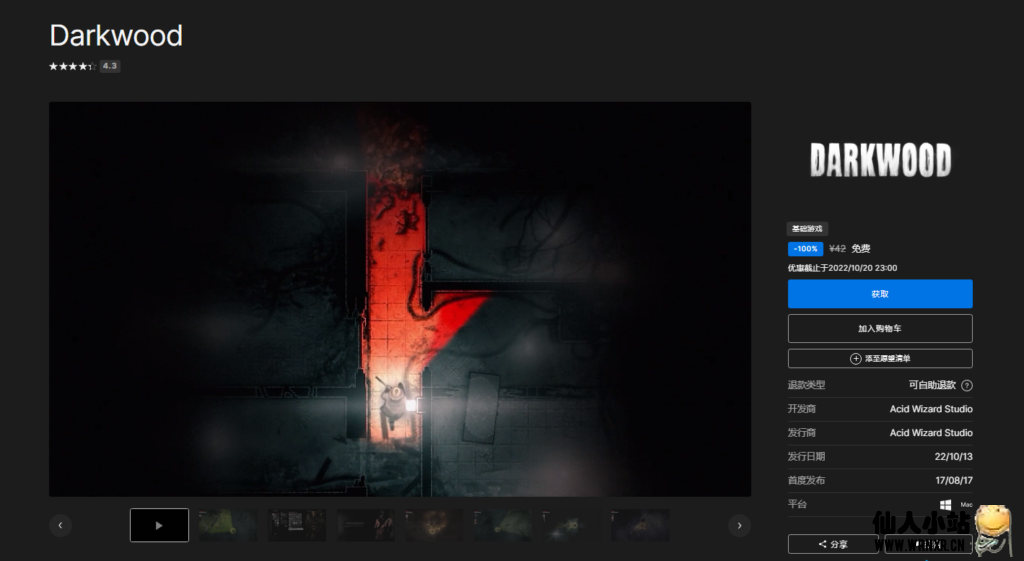Add game to wishlist with 添至愿望清单
1024x561 pixels.
point(880,358)
